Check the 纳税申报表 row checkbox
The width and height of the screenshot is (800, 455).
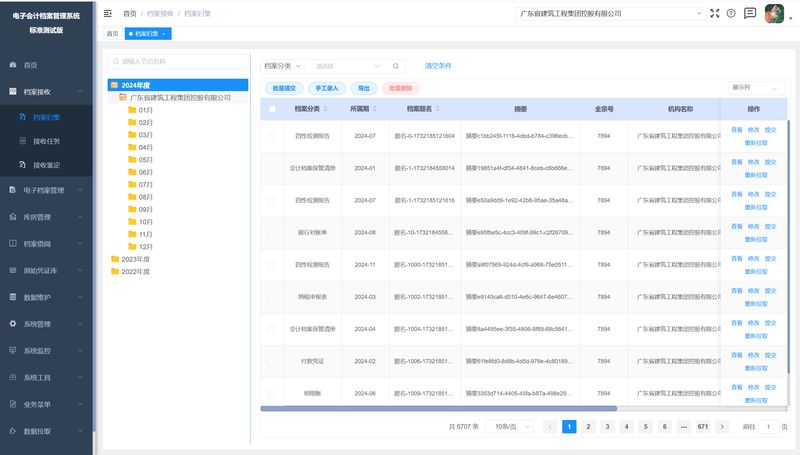(271, 297)
